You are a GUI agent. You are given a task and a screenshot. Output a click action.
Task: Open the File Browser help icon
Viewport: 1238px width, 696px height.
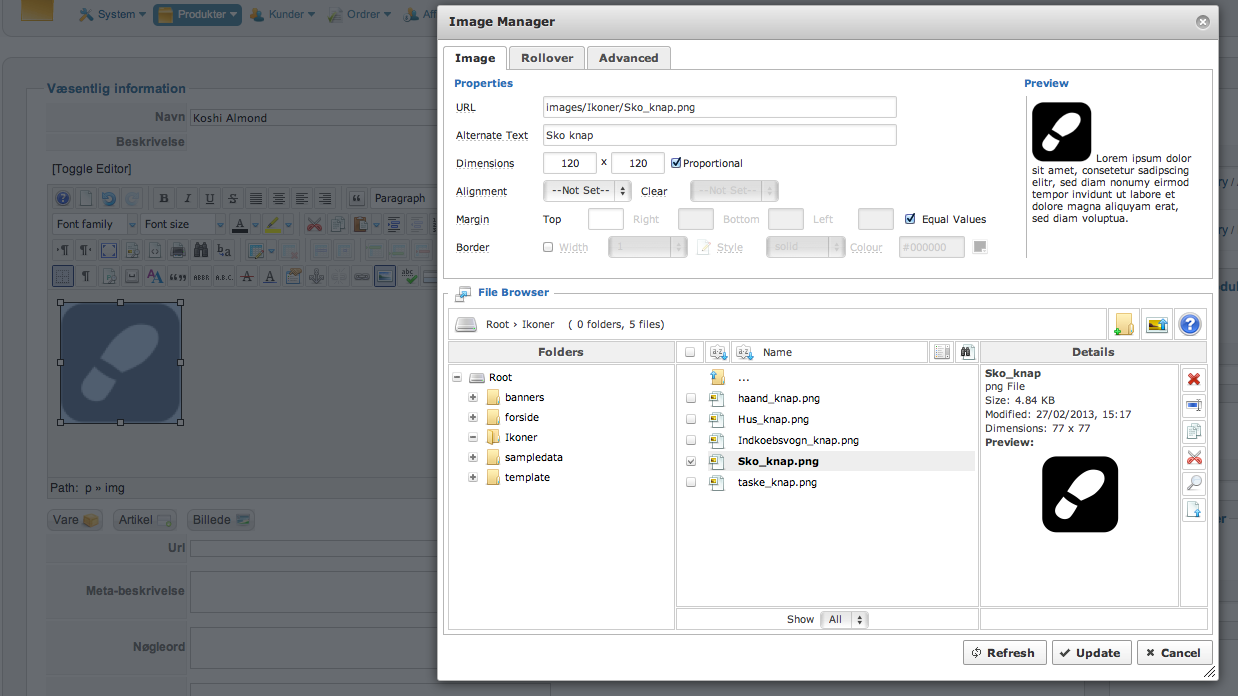(1189, 324)
